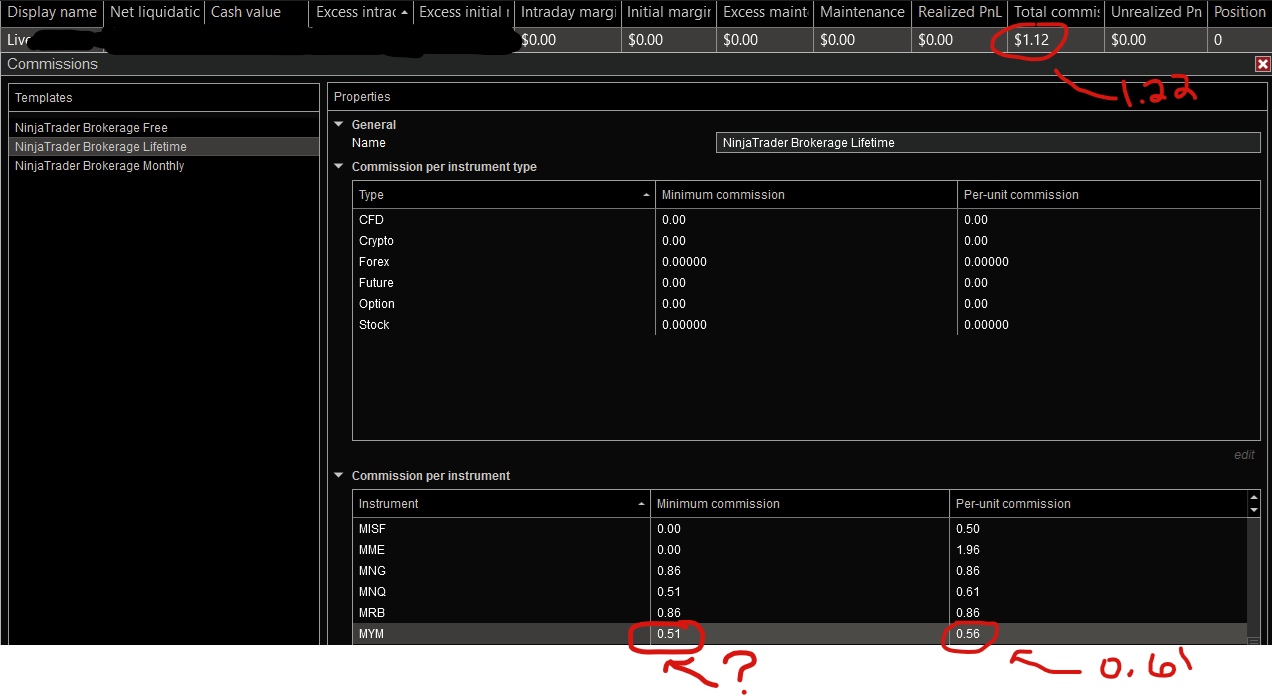
Task: Select the Forex row
Action: point(806,262)
